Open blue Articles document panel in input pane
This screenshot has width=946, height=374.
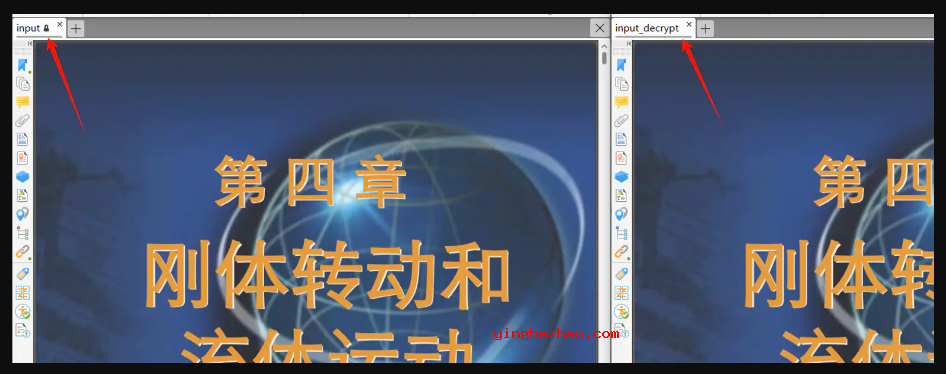22,139
